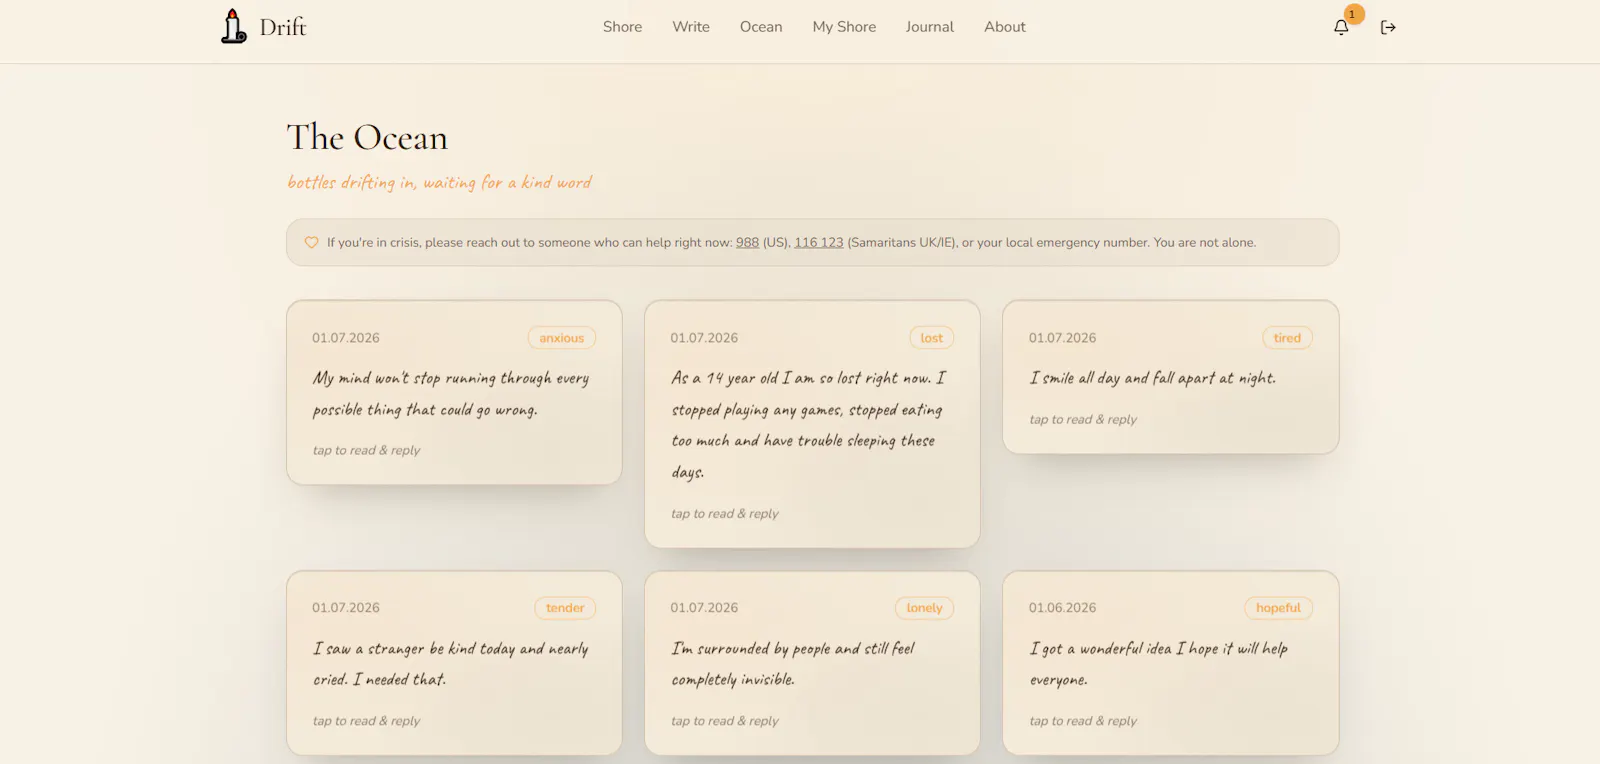
Task: Open the Write page
Action: pyautogui.click(x=691, y=27)
